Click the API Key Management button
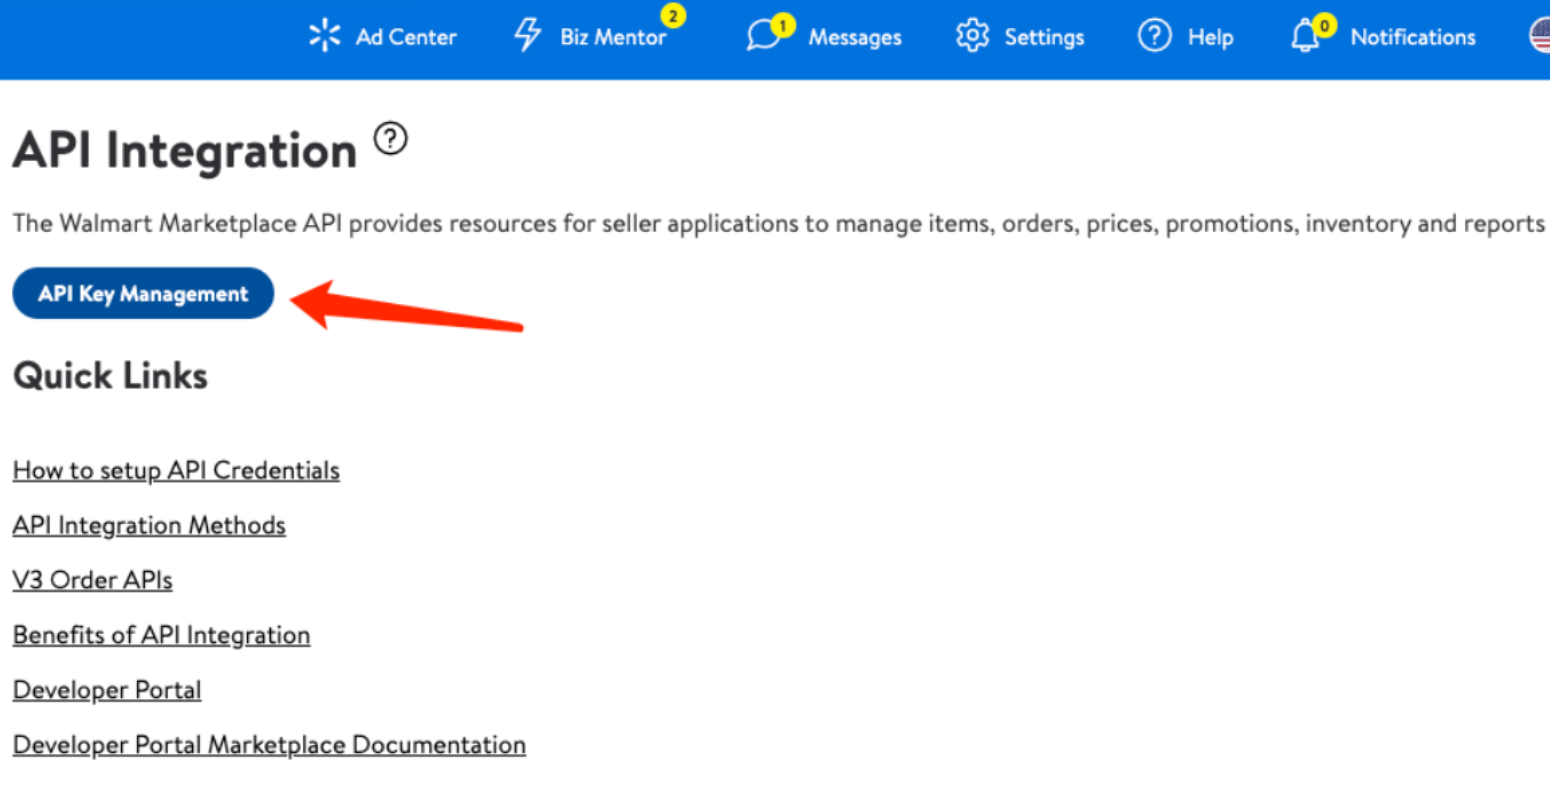This screenshot has width=1550, height=797. tap(143, 293)
